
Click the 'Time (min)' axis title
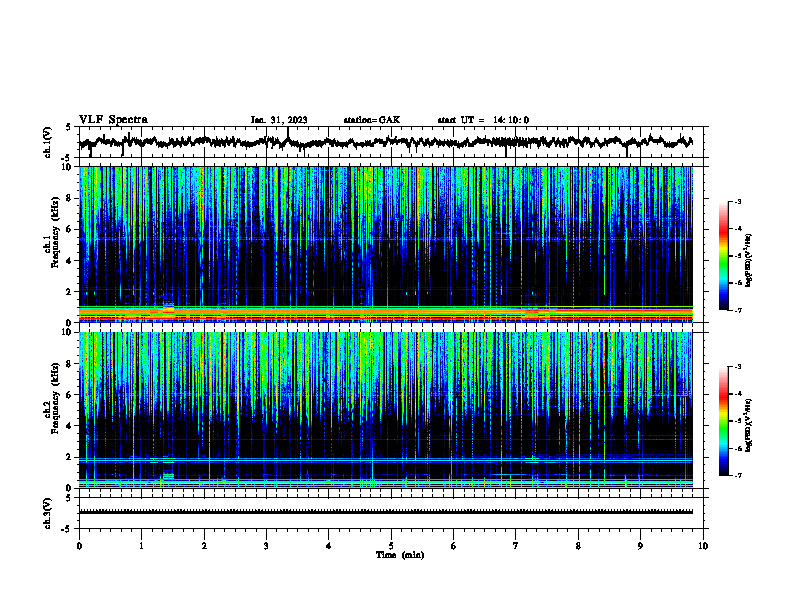(x=400, y=555)
